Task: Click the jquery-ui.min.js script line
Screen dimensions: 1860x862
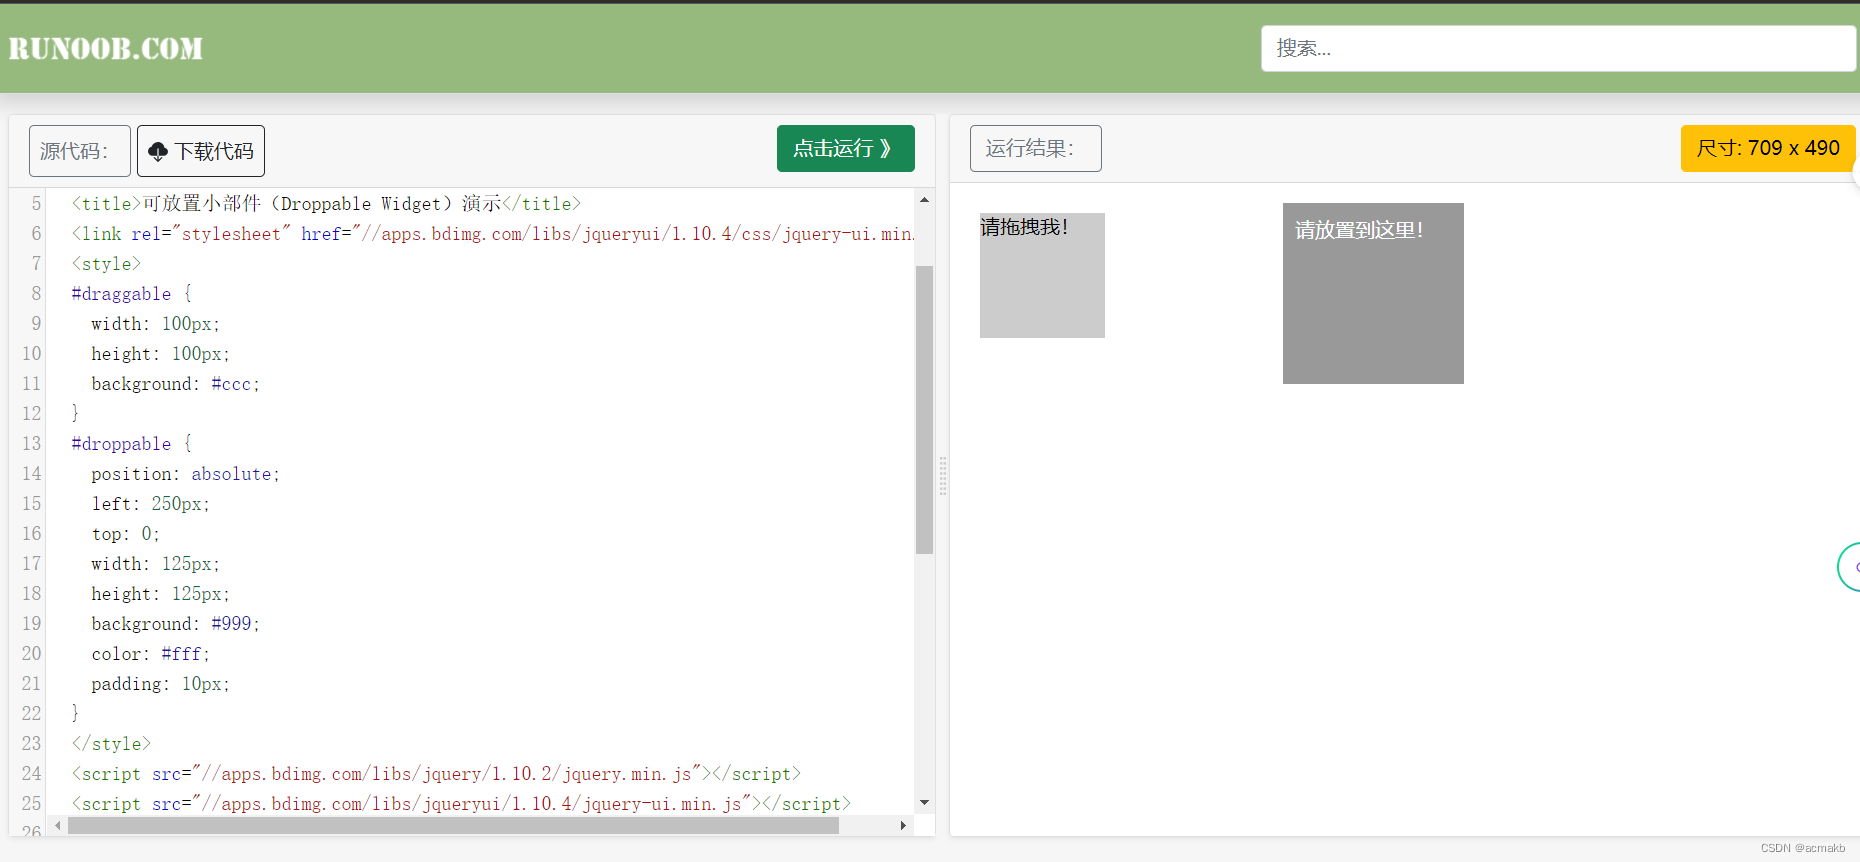Action: [461, 803]
